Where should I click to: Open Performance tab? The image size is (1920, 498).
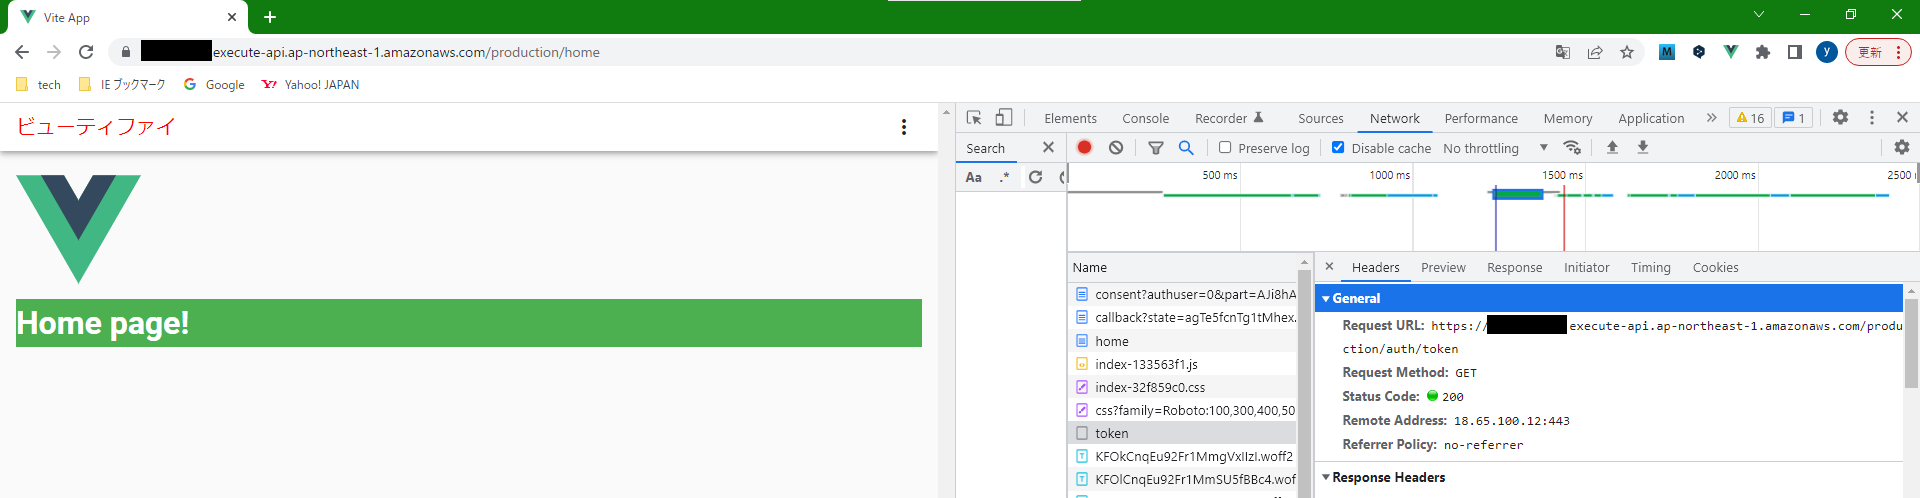pyautogui.click(x=1481, y=118)
